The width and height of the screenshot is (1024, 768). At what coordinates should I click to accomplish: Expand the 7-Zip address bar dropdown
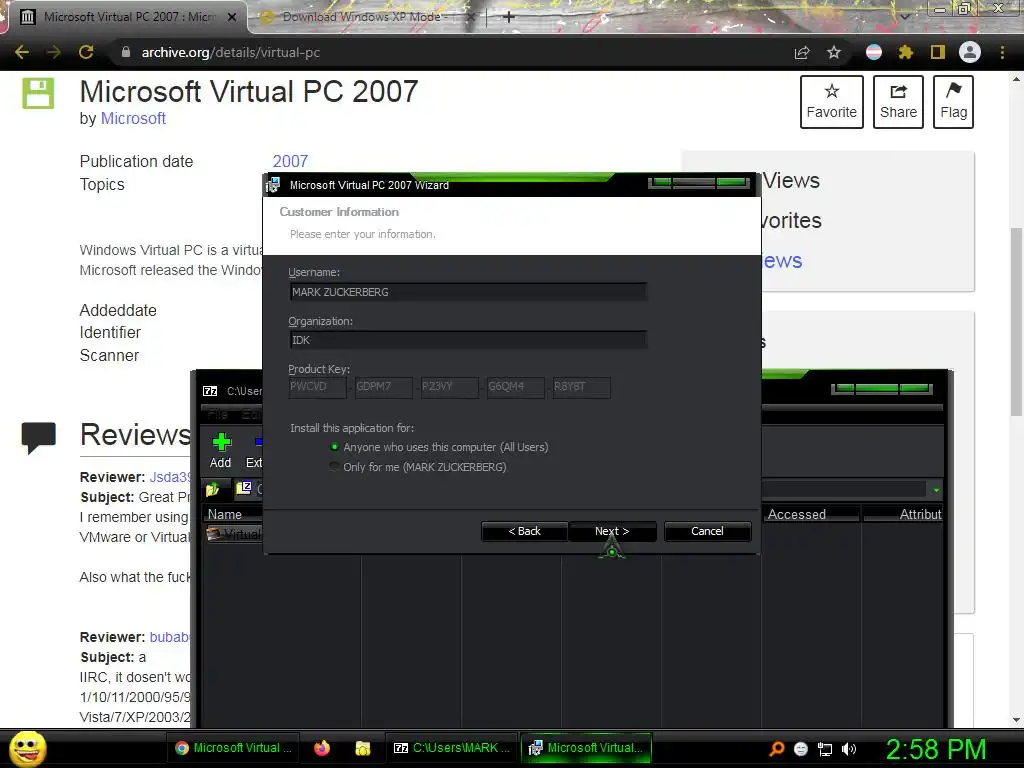click(x=936, y=490)
